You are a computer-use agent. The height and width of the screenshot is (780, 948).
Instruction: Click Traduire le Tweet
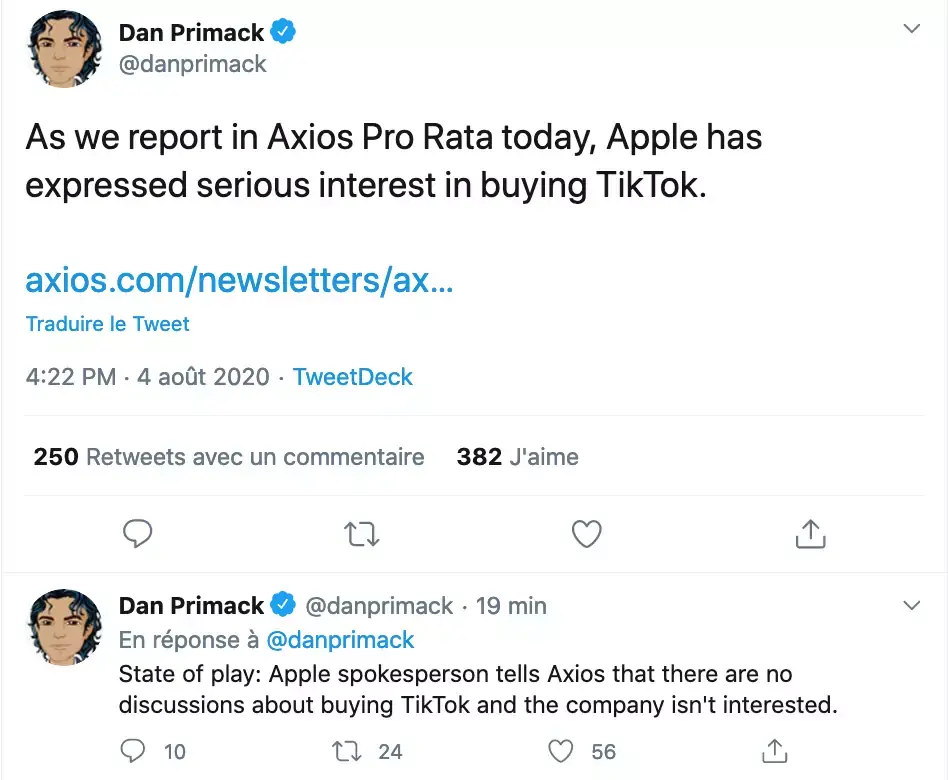click(107, 324)
